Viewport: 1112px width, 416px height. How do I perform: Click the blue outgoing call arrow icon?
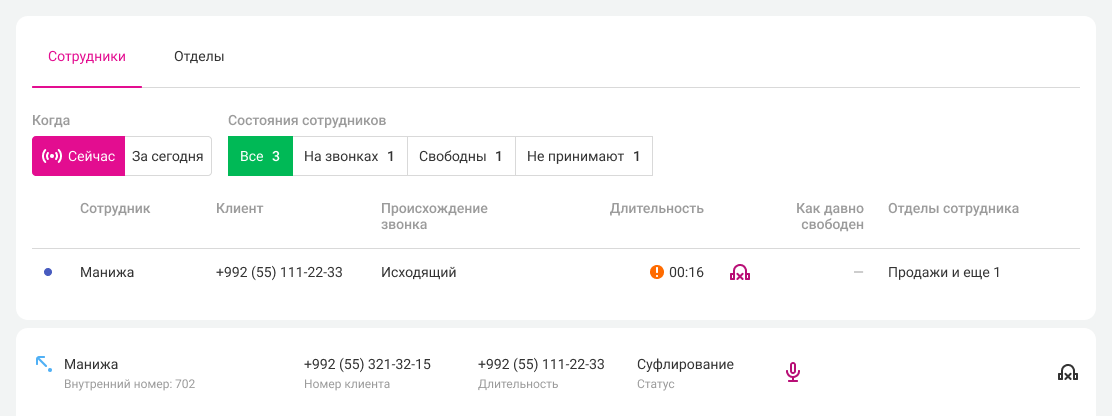[43, 364]
